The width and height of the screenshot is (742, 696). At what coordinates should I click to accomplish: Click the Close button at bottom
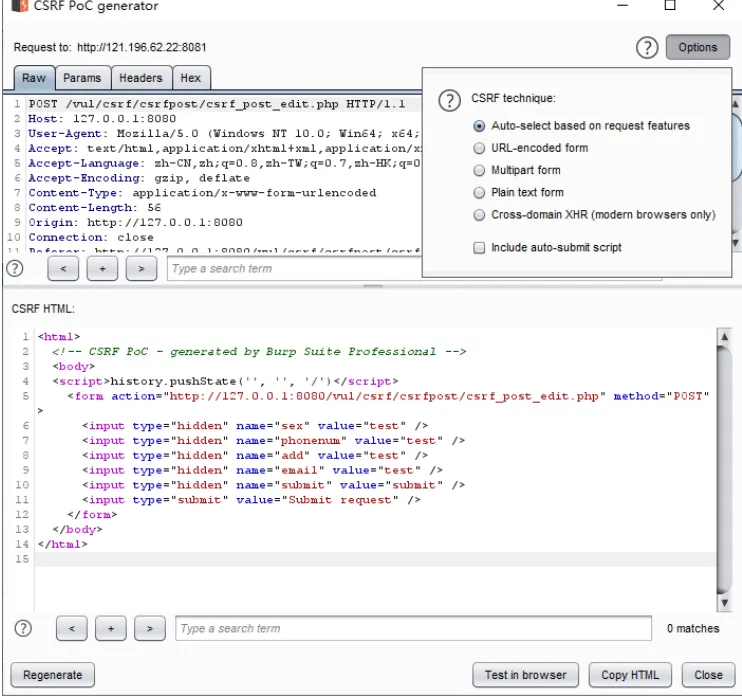pyautogui.click(x=708, y=675)
